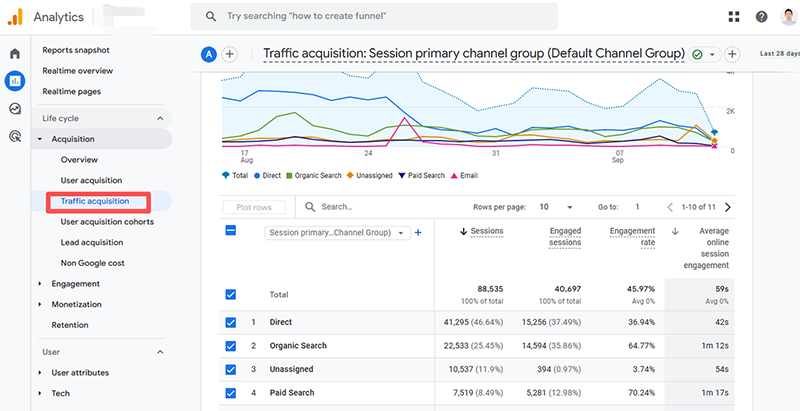
Task: Select User acquisition in the sidebar
Action: click(91, 180)
